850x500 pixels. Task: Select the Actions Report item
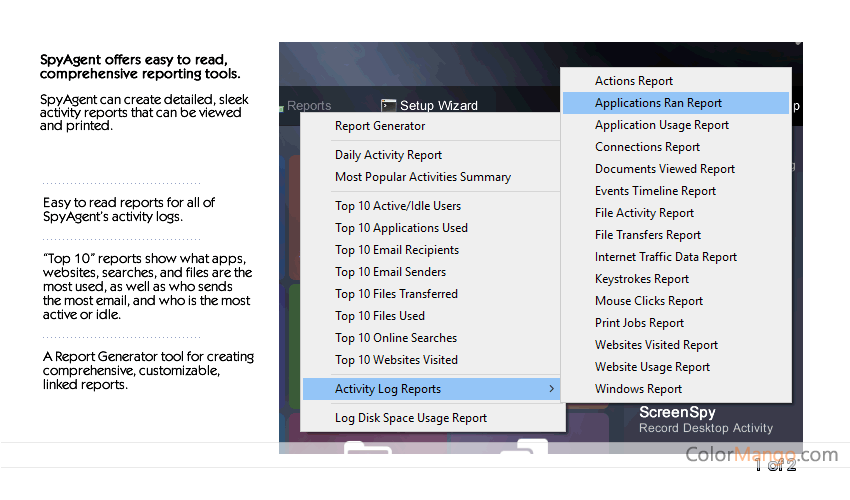tap(633, 81)
